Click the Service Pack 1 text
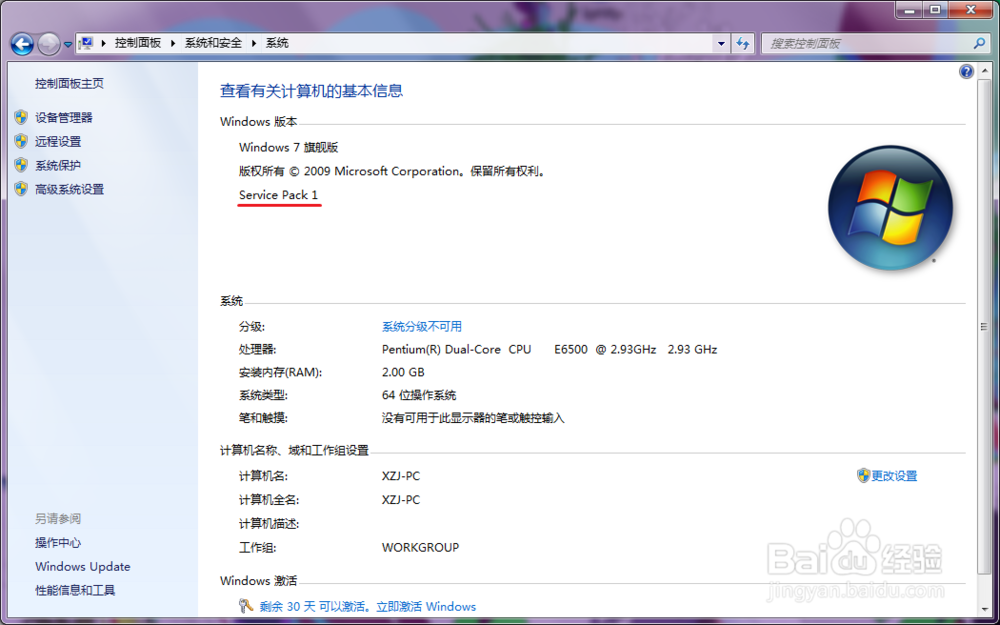 pyautogui.click(x=278, y=195)
